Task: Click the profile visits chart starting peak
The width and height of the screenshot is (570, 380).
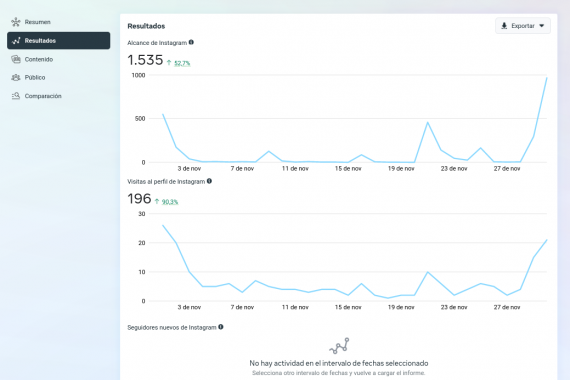Action: (163, 225)
